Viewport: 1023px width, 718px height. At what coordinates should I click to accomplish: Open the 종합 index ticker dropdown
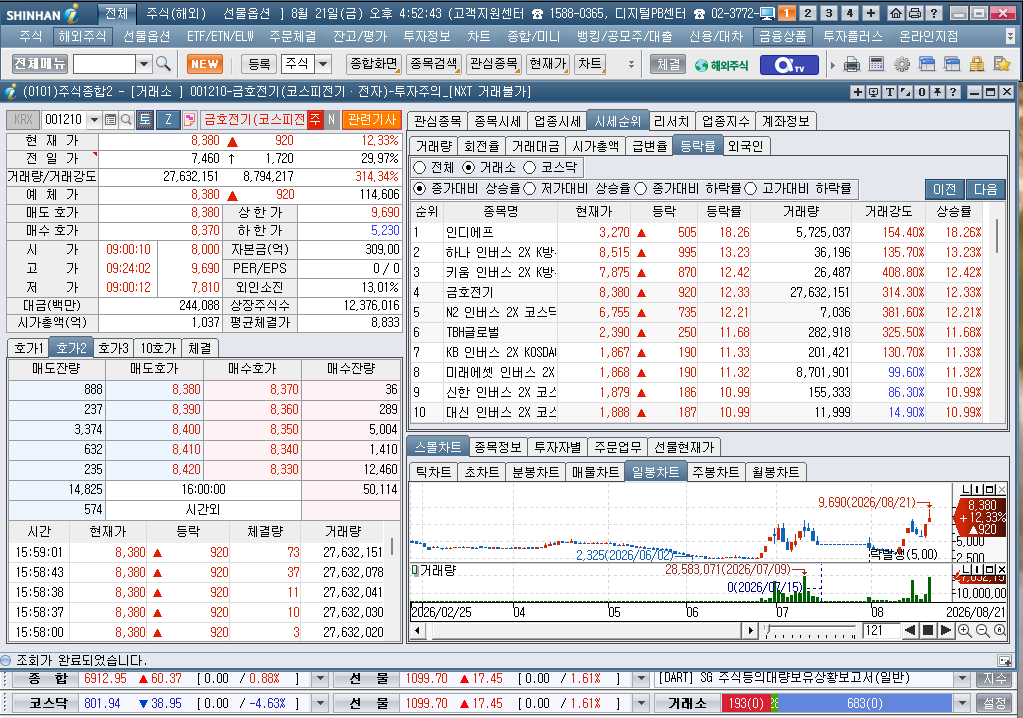tap(320, 679)
